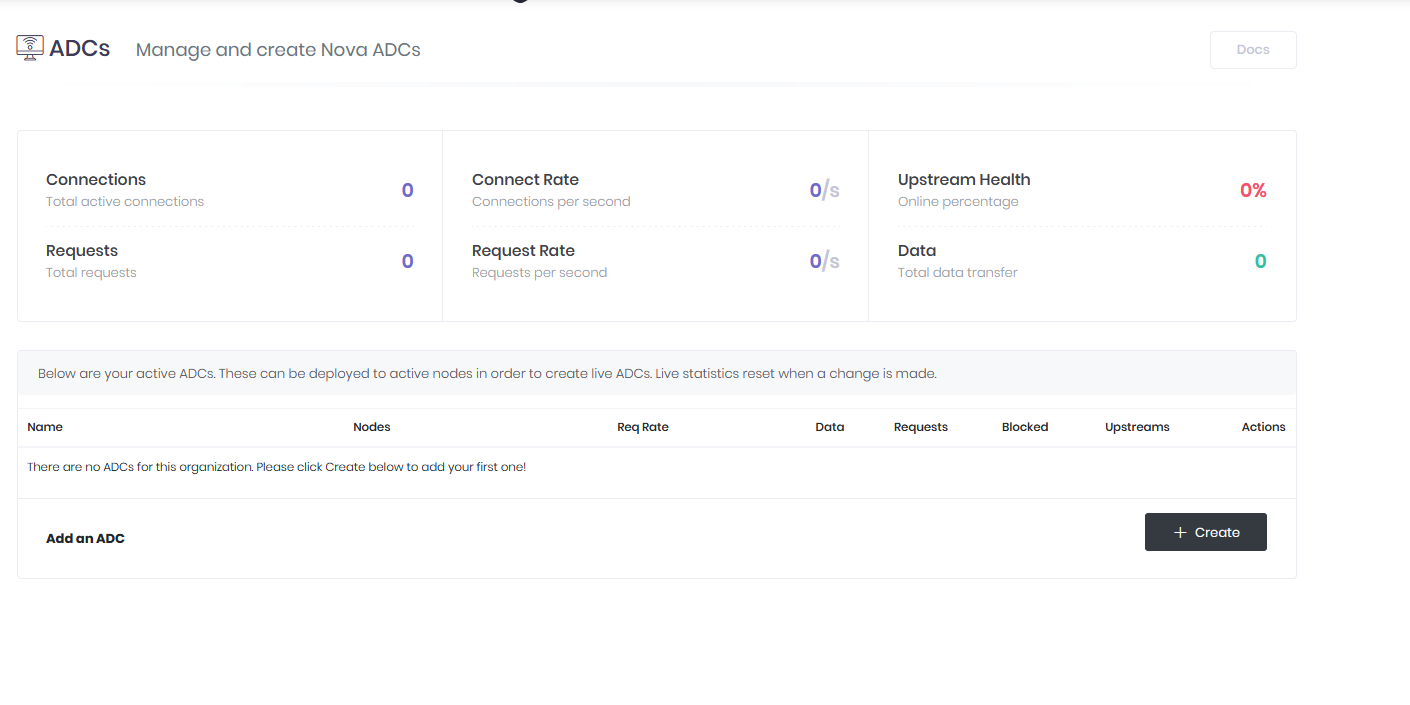Click the 'Below are your active ADCs' info banner
The width and height of the screenshot is (1410, 705).
pos(657,374)
